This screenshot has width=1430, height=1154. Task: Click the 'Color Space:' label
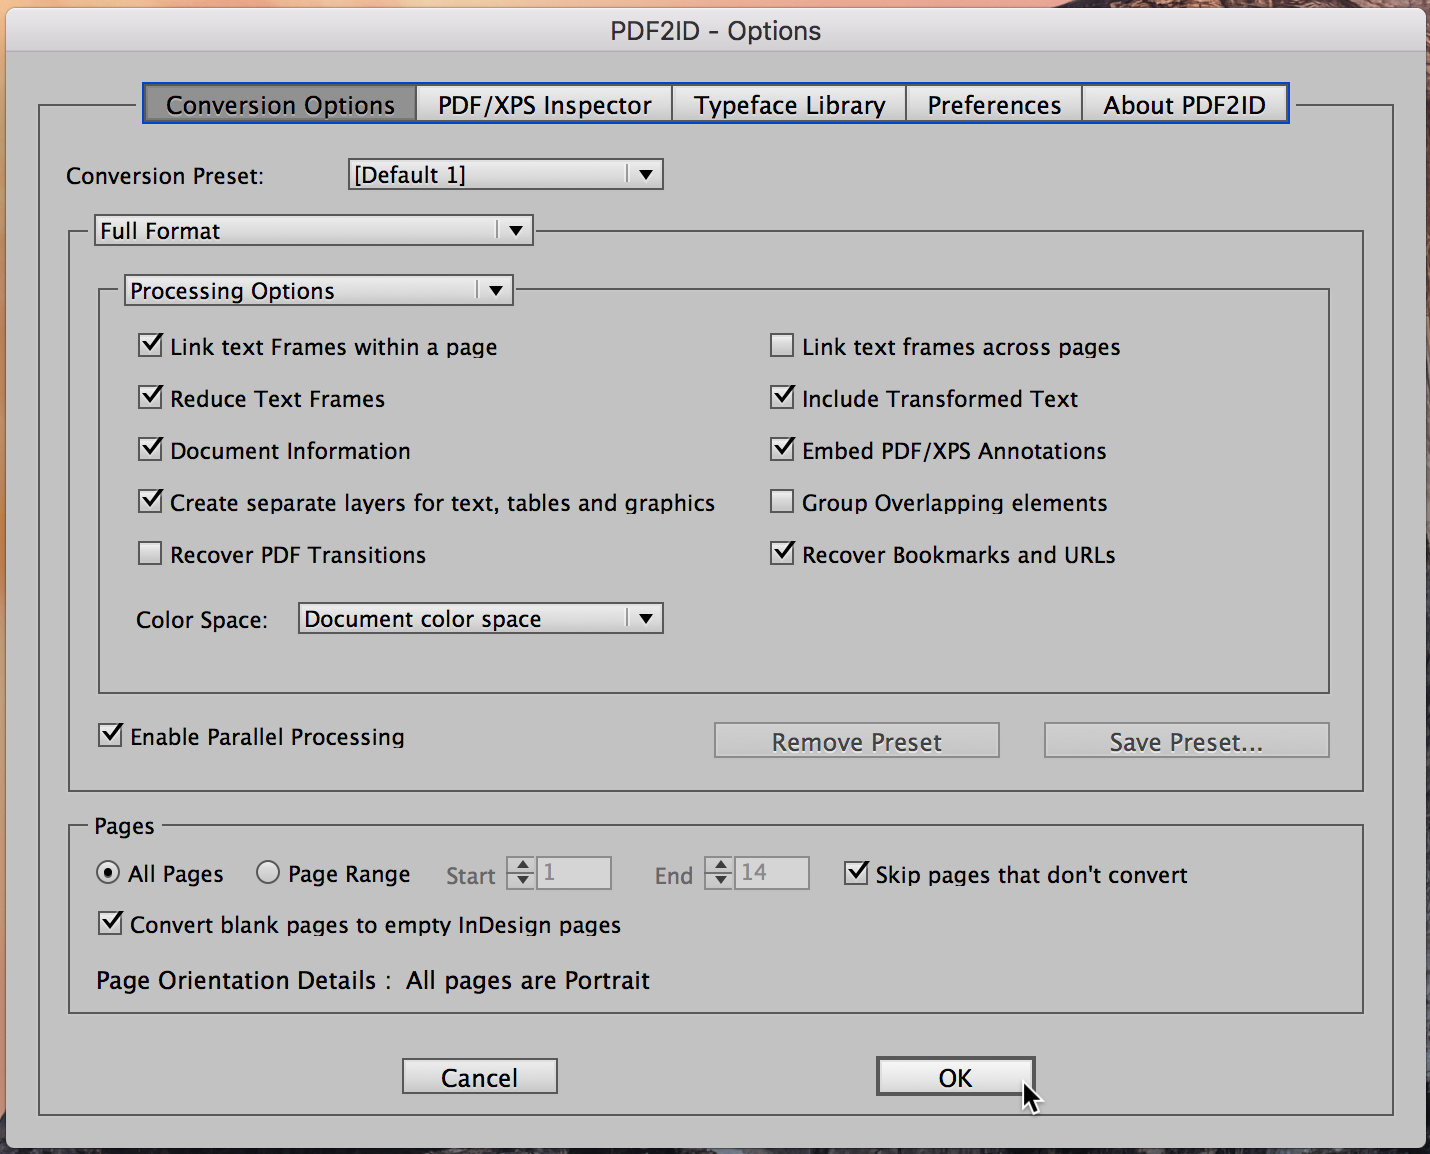click(202, 620)
